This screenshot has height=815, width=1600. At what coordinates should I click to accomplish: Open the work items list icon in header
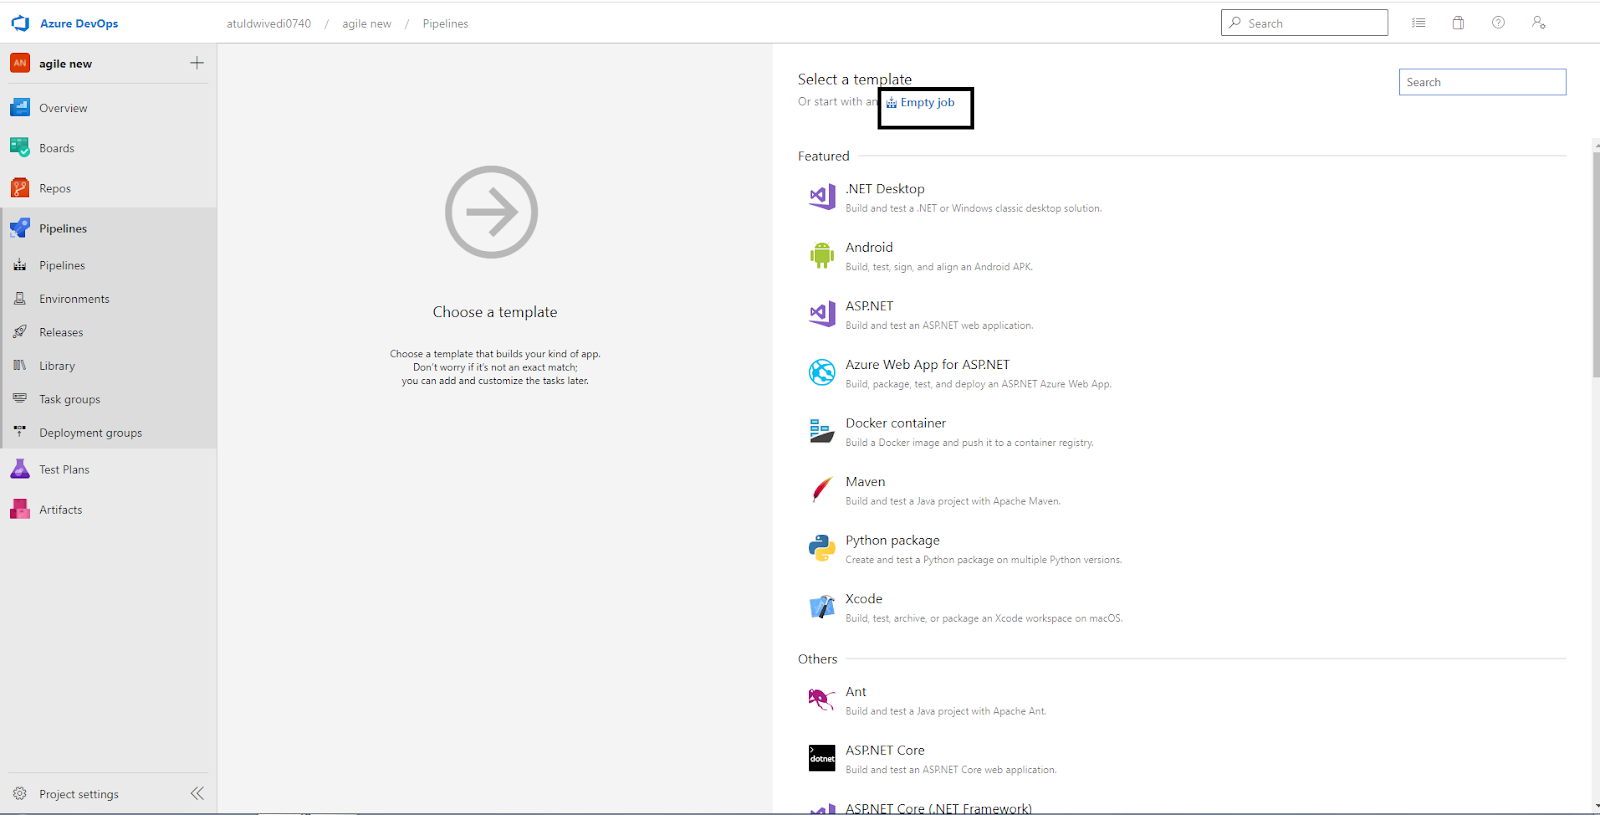pos(1418,23)
